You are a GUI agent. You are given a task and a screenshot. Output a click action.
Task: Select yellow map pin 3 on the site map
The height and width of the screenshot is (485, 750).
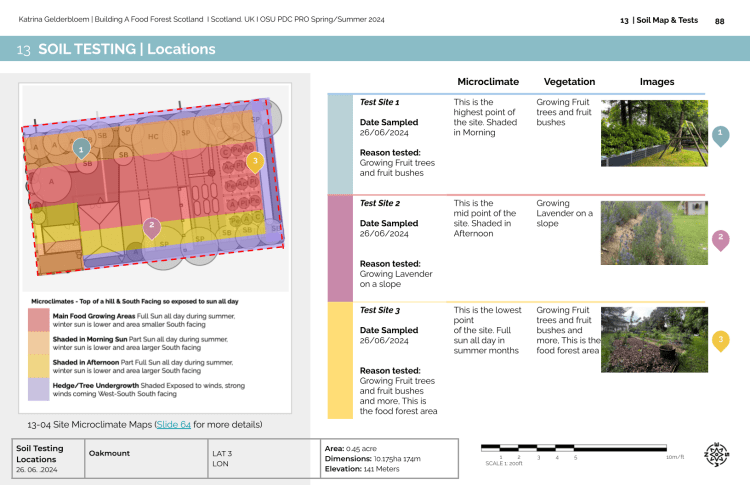[x=255, y=162]
